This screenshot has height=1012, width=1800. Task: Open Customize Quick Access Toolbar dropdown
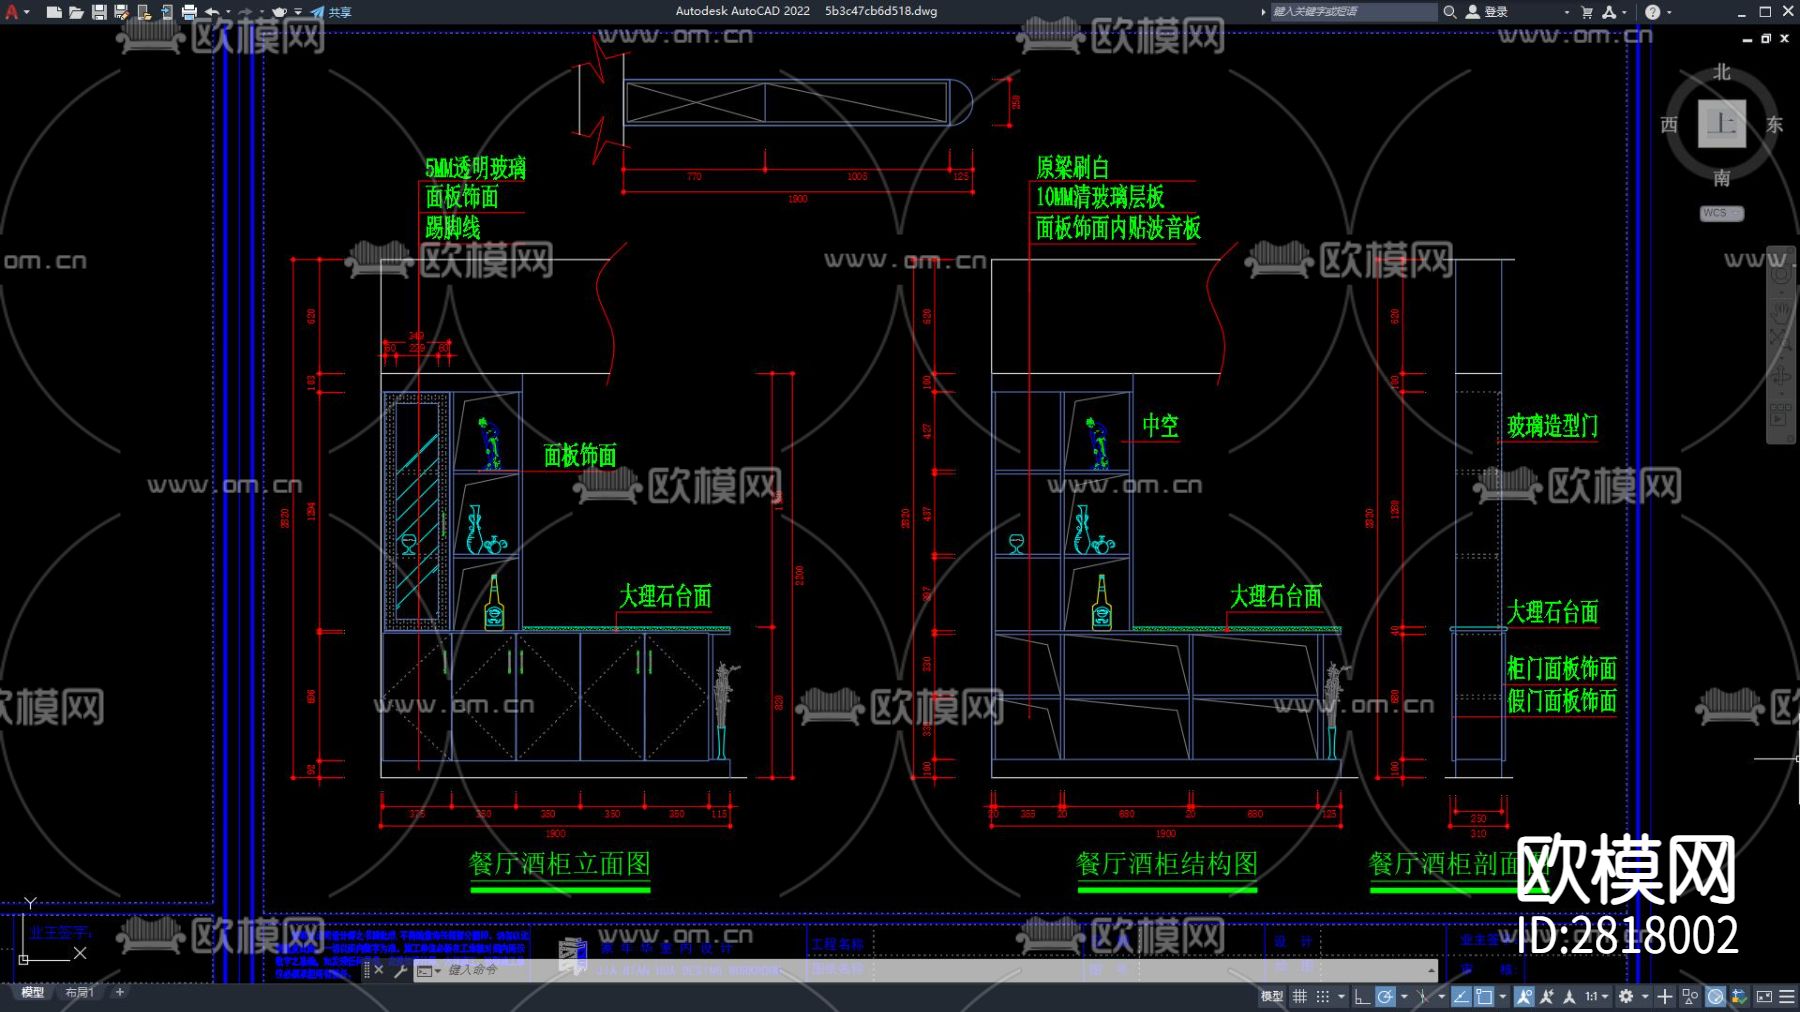(x=298, y=12)
